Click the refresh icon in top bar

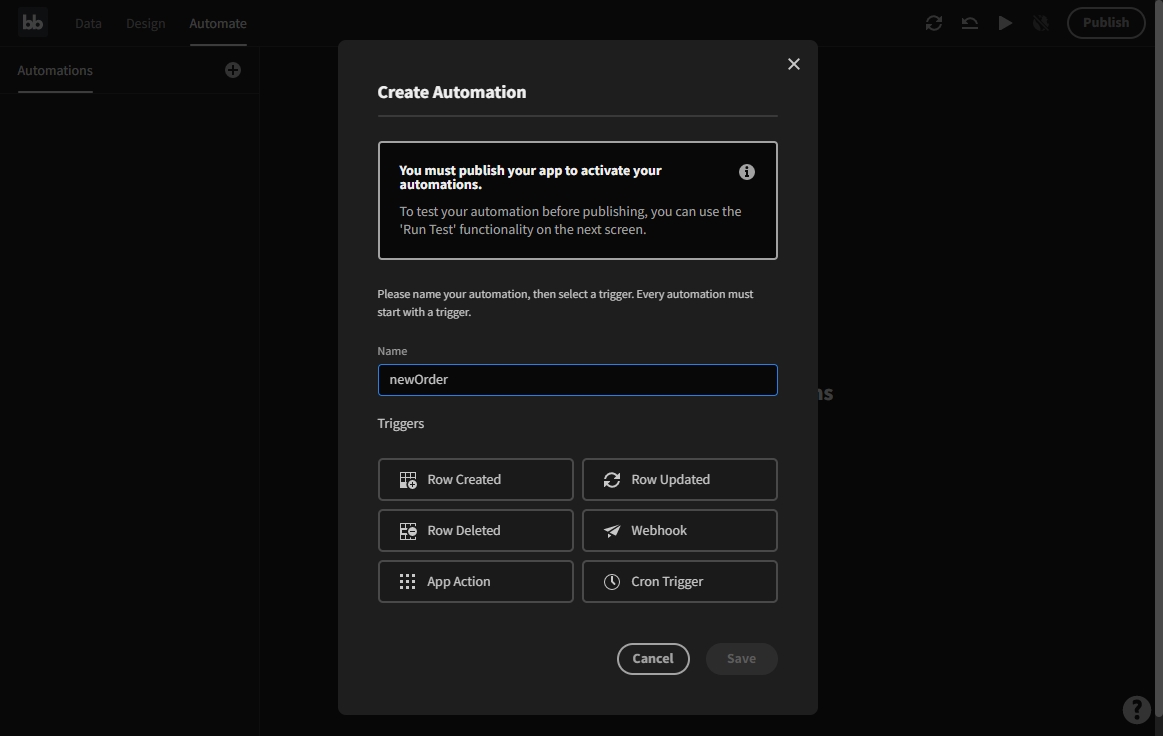click(x=933, y=23)
